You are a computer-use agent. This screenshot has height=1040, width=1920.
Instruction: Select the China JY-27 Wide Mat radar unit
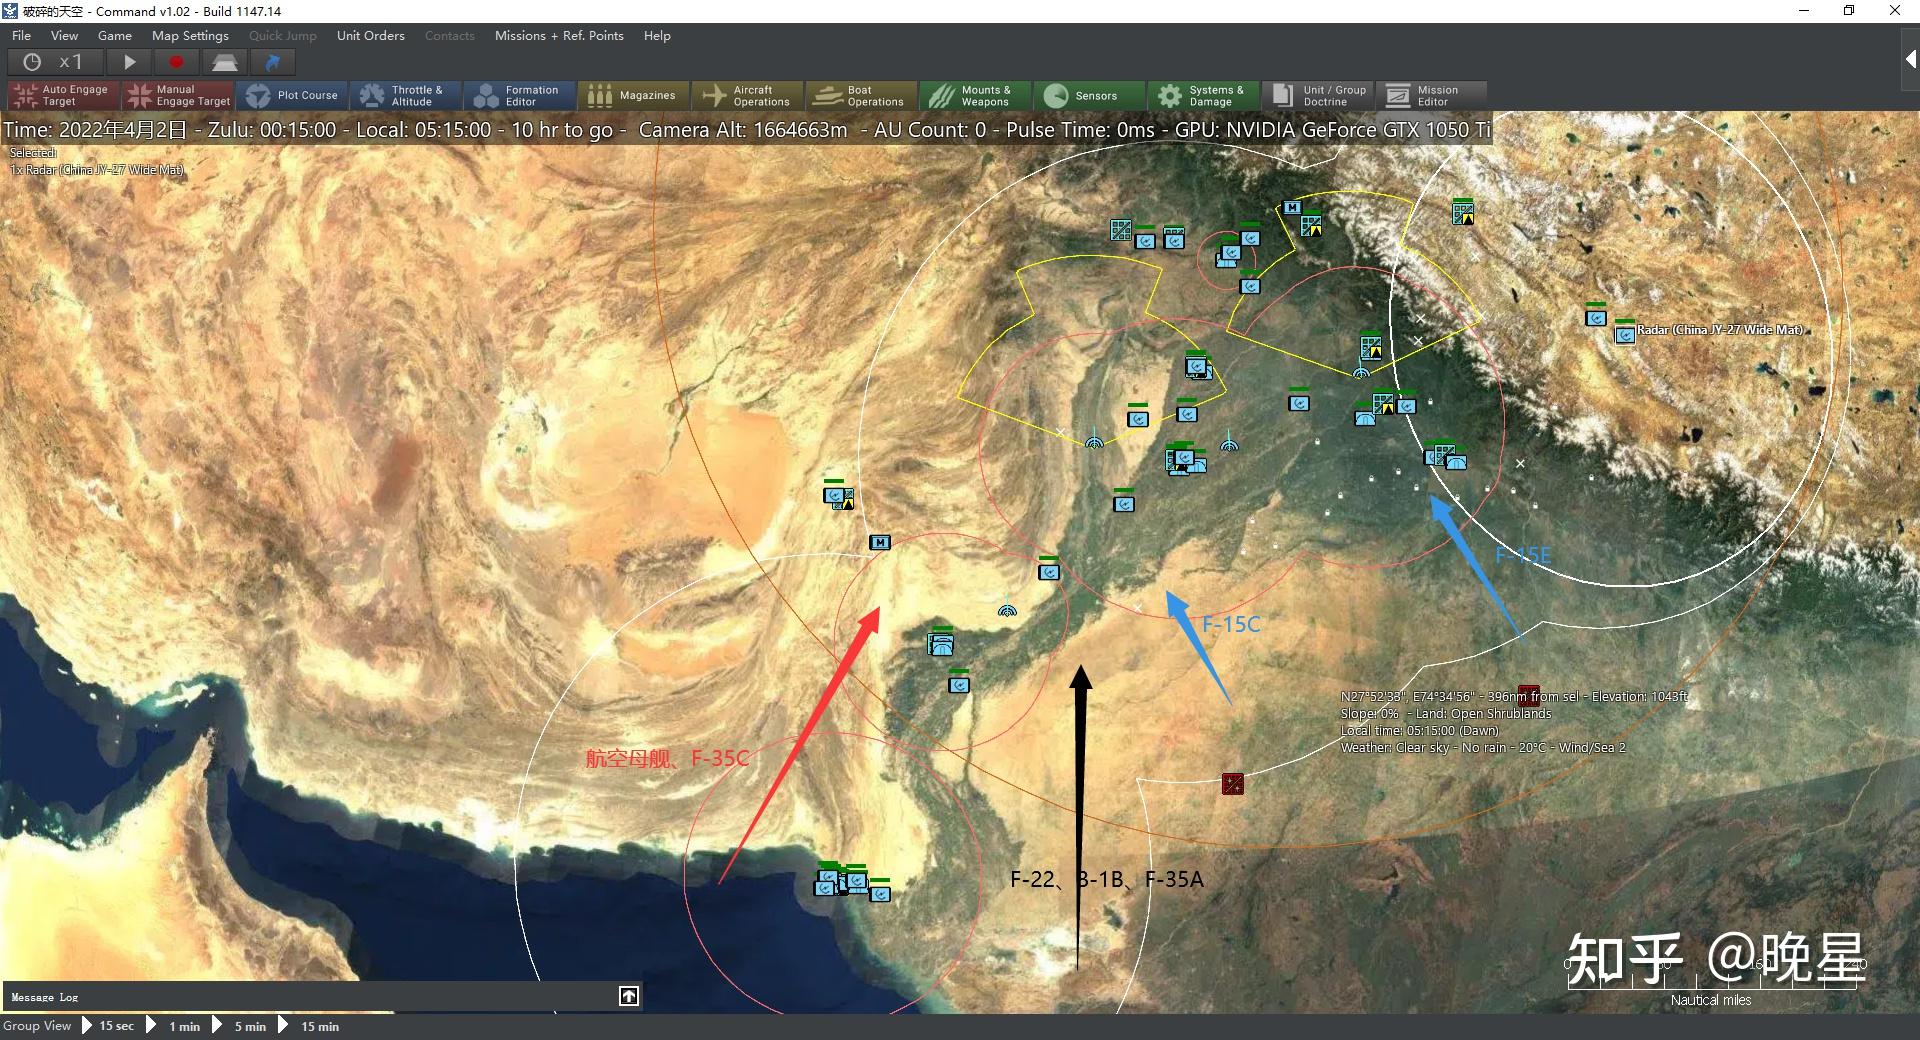(x=1625, y=334)
